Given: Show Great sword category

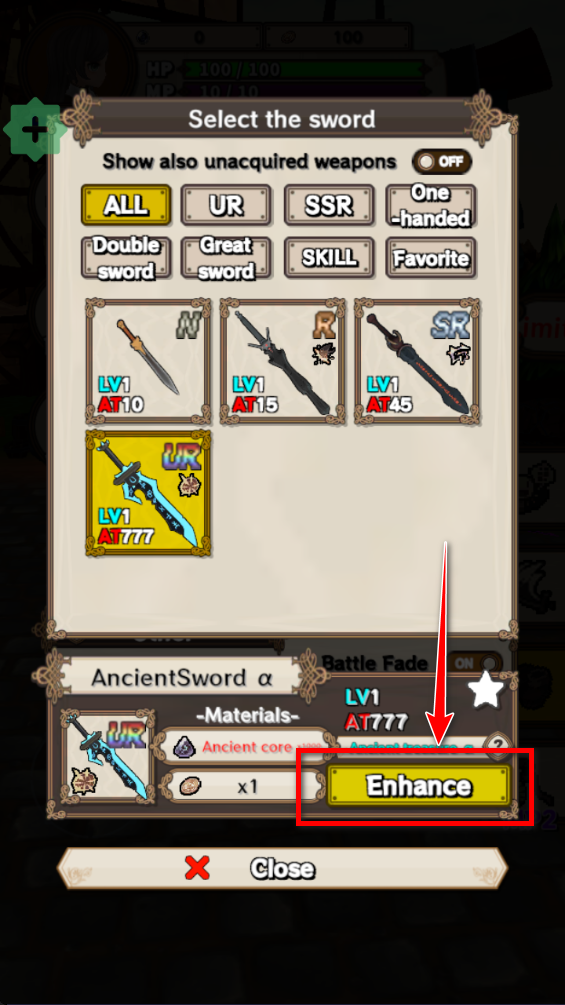Looking at the screenshot, I should tap(226, 258).
